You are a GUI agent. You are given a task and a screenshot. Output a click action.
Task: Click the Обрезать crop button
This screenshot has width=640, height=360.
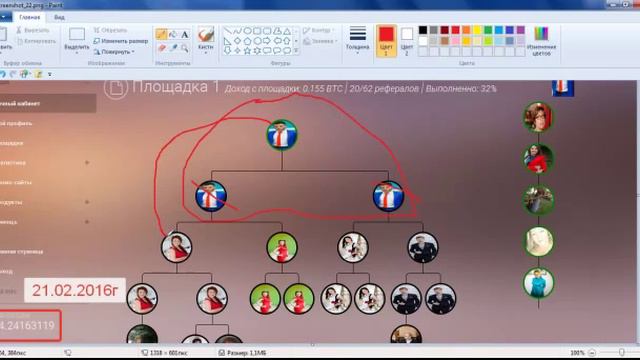point(110,30)
